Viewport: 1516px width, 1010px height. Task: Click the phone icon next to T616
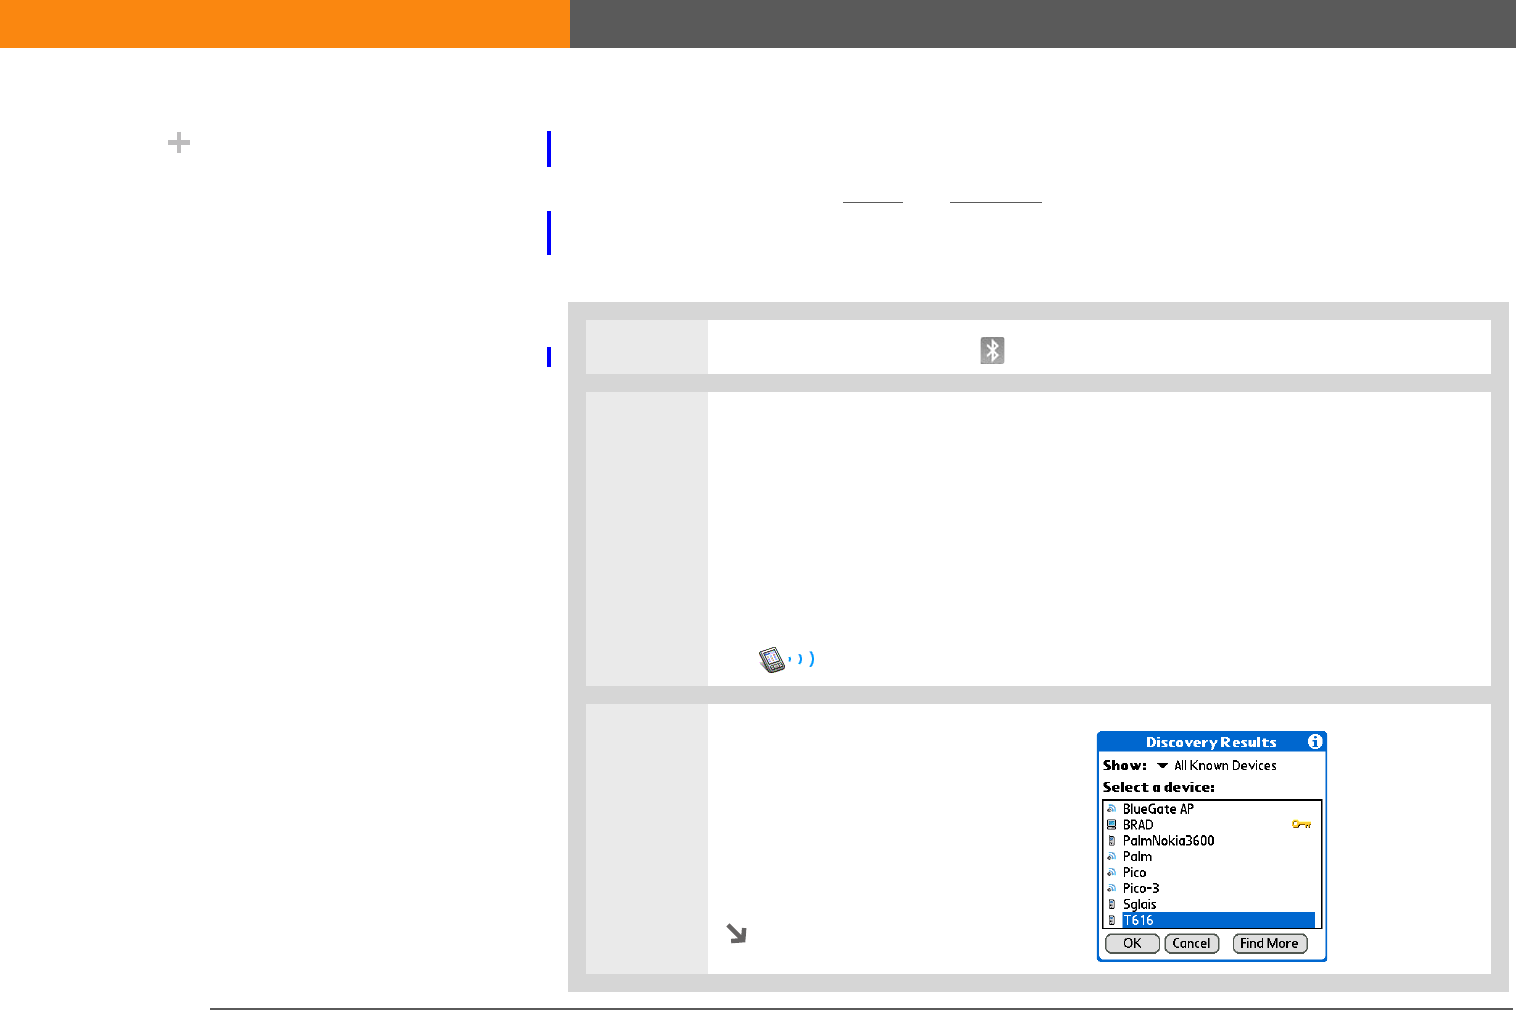[x=1111, y=920]
